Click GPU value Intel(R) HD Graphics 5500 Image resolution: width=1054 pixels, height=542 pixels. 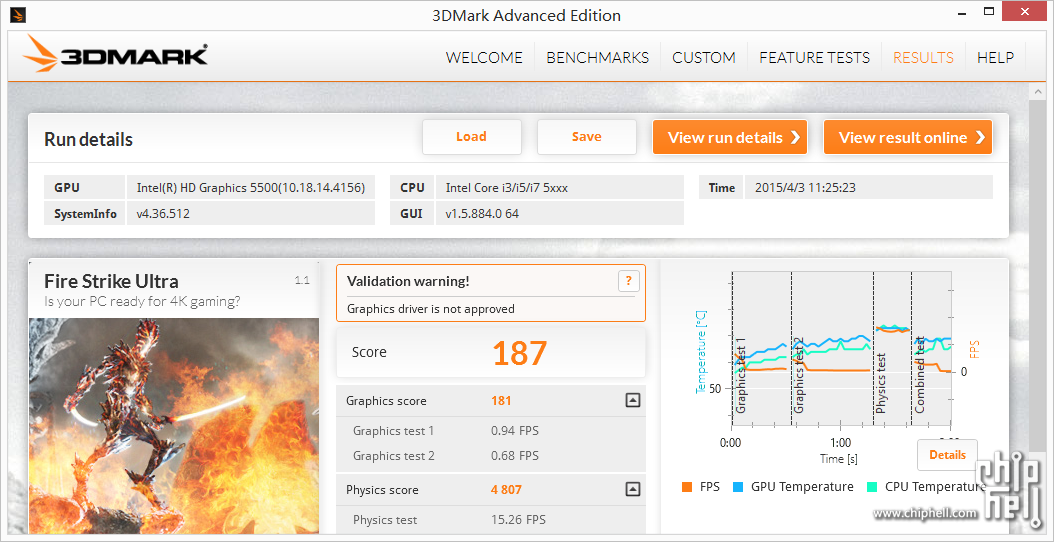(251, 188)
